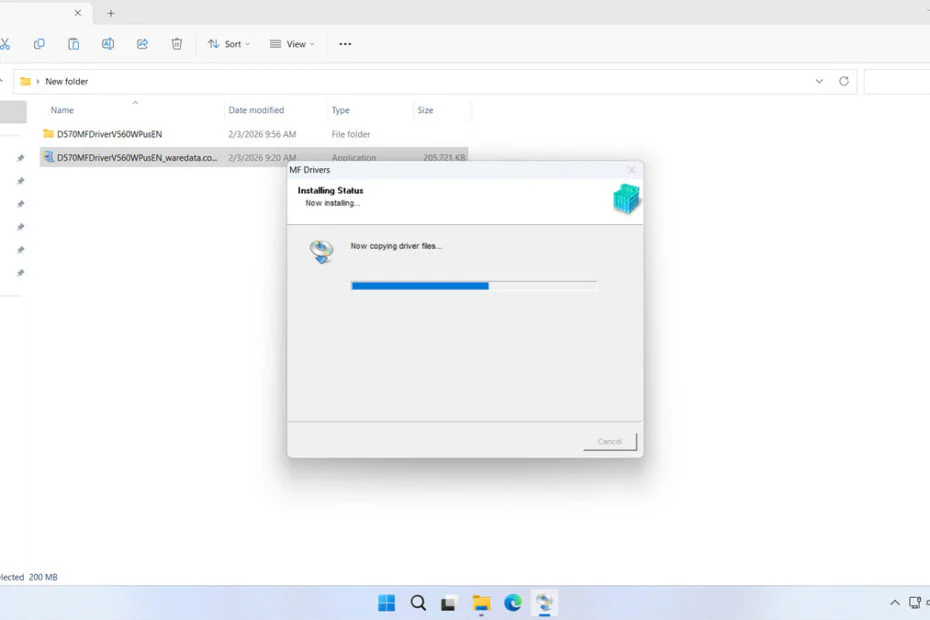
Task: Refresh the New folder view
Action: (x=844, y=81)
